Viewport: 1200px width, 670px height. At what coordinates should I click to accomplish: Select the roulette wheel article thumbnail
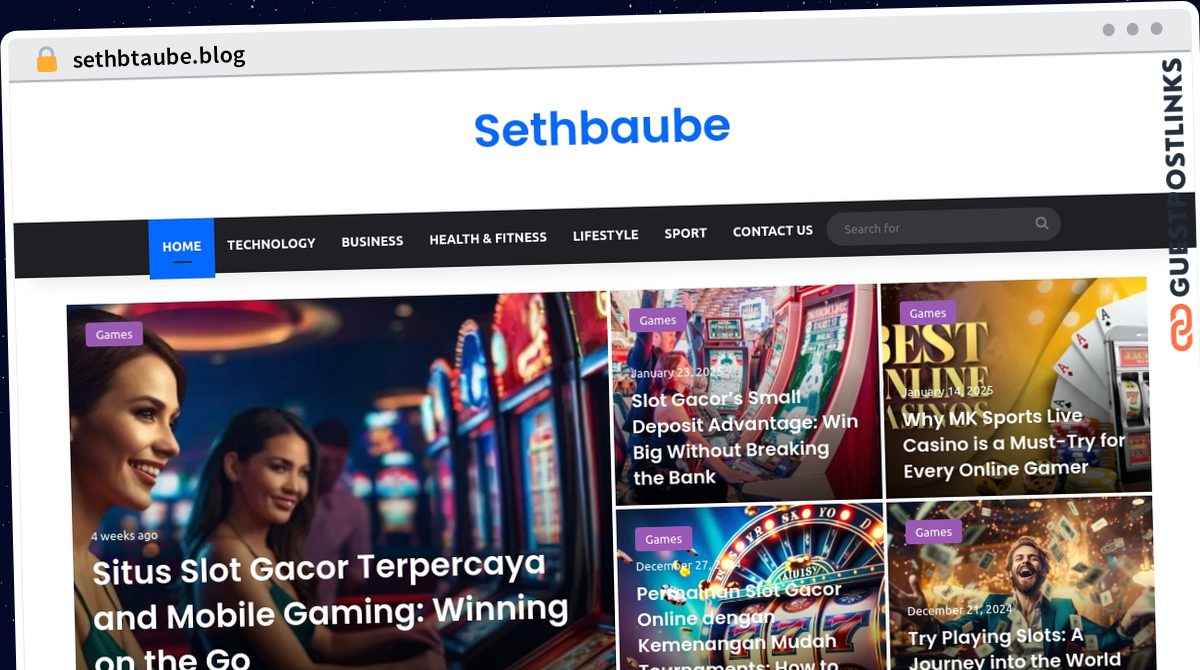(x=750, y=585)
